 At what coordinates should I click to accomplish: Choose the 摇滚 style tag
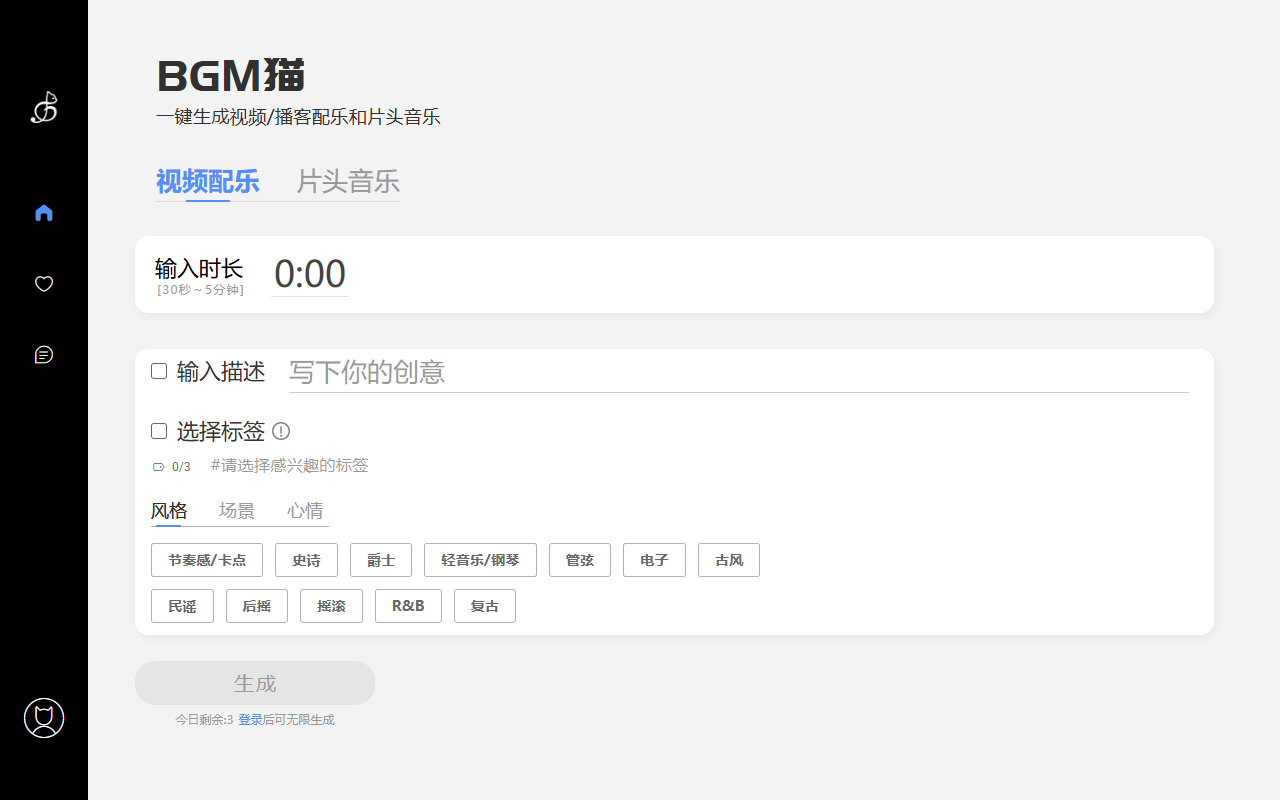pyautogui.click(x=331, y=606)
